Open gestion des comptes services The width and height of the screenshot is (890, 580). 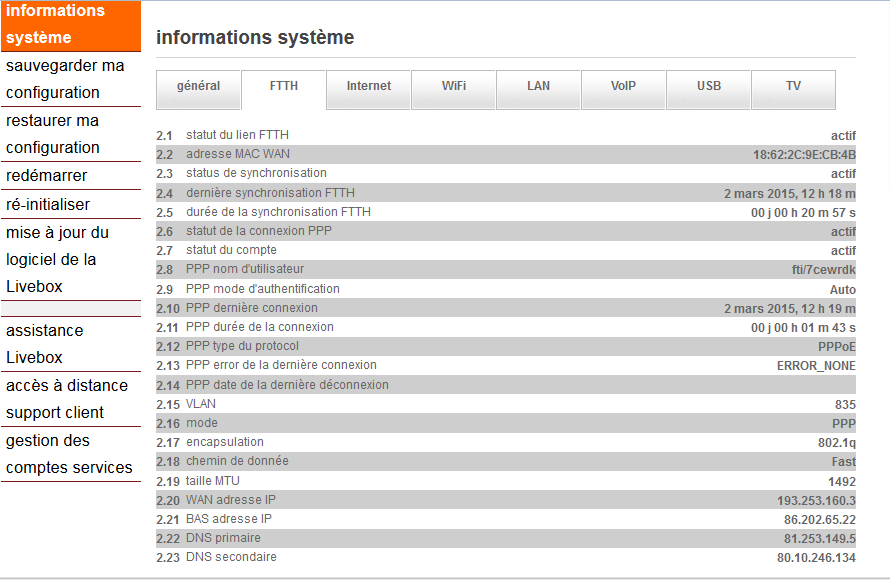click(69, 453)
